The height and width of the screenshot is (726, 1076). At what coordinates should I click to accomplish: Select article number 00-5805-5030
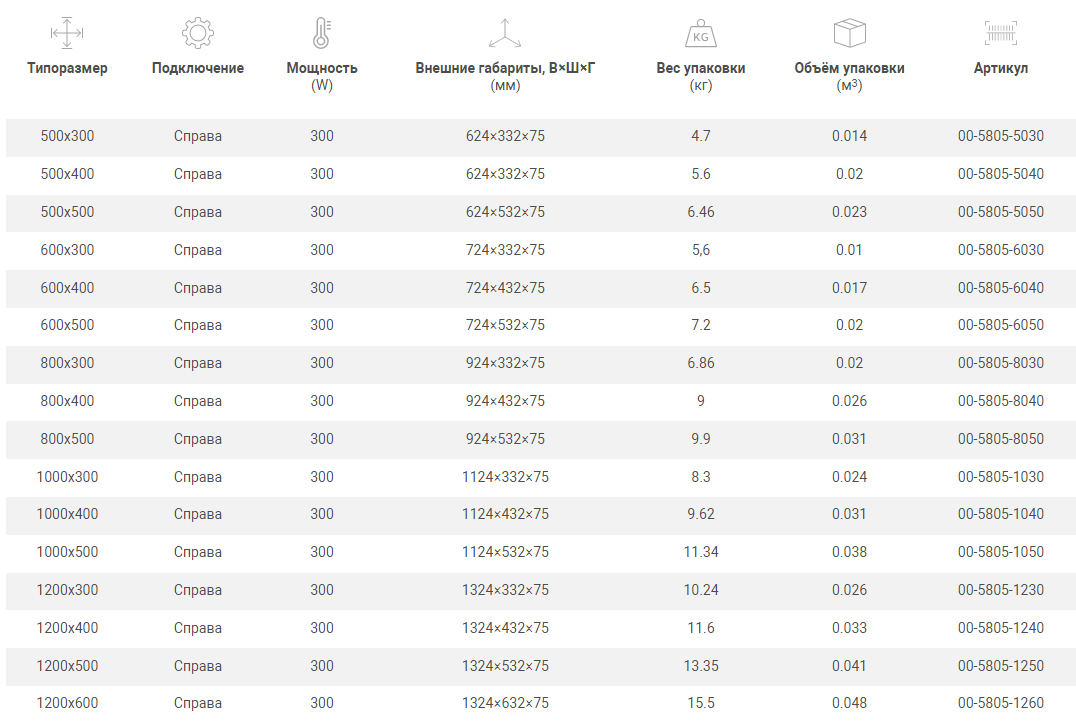point(1000,136)
